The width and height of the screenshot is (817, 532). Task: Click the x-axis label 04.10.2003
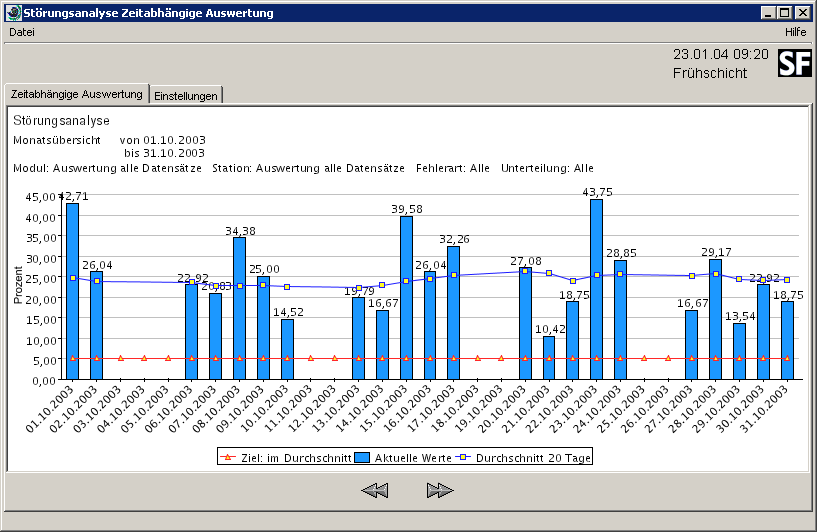[121, 409]
